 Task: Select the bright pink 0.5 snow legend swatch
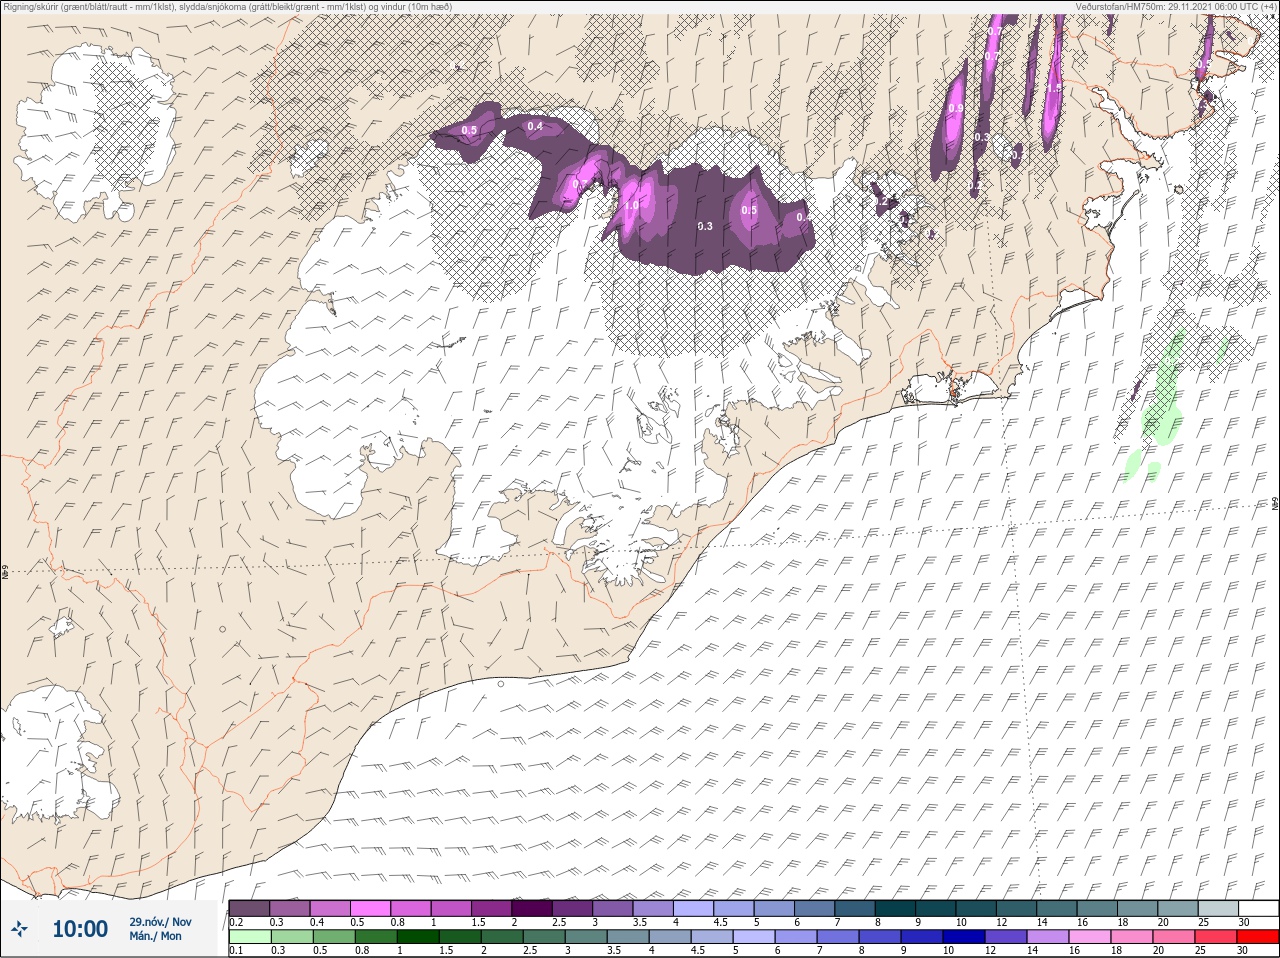tap(370, 908)
